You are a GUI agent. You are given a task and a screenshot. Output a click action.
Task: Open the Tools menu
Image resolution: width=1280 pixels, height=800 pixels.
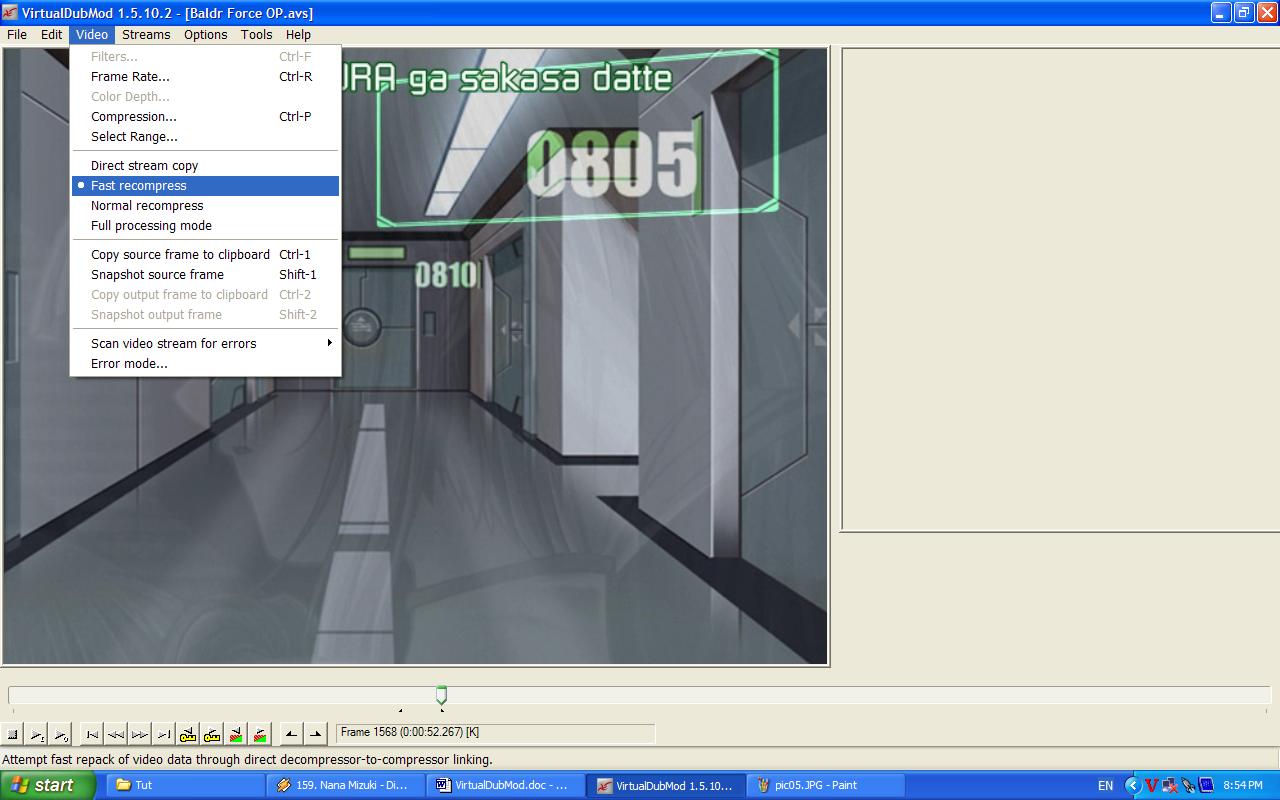click(x=256, y=34)
